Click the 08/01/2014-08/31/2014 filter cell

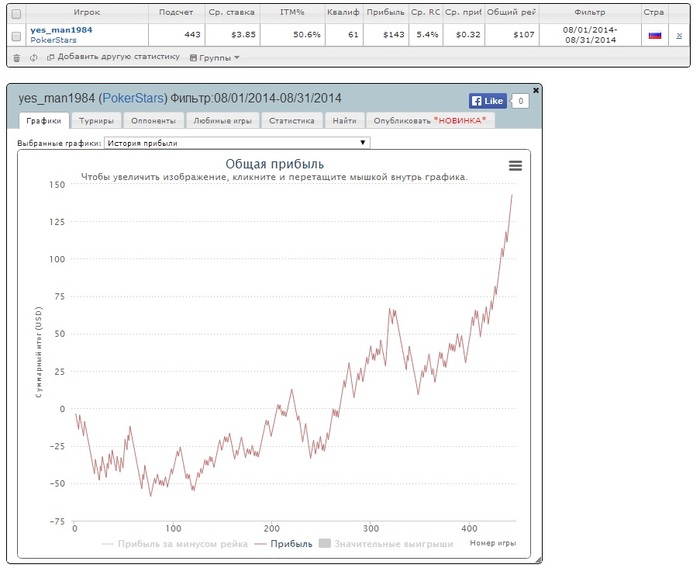click(x=590, y=35)
